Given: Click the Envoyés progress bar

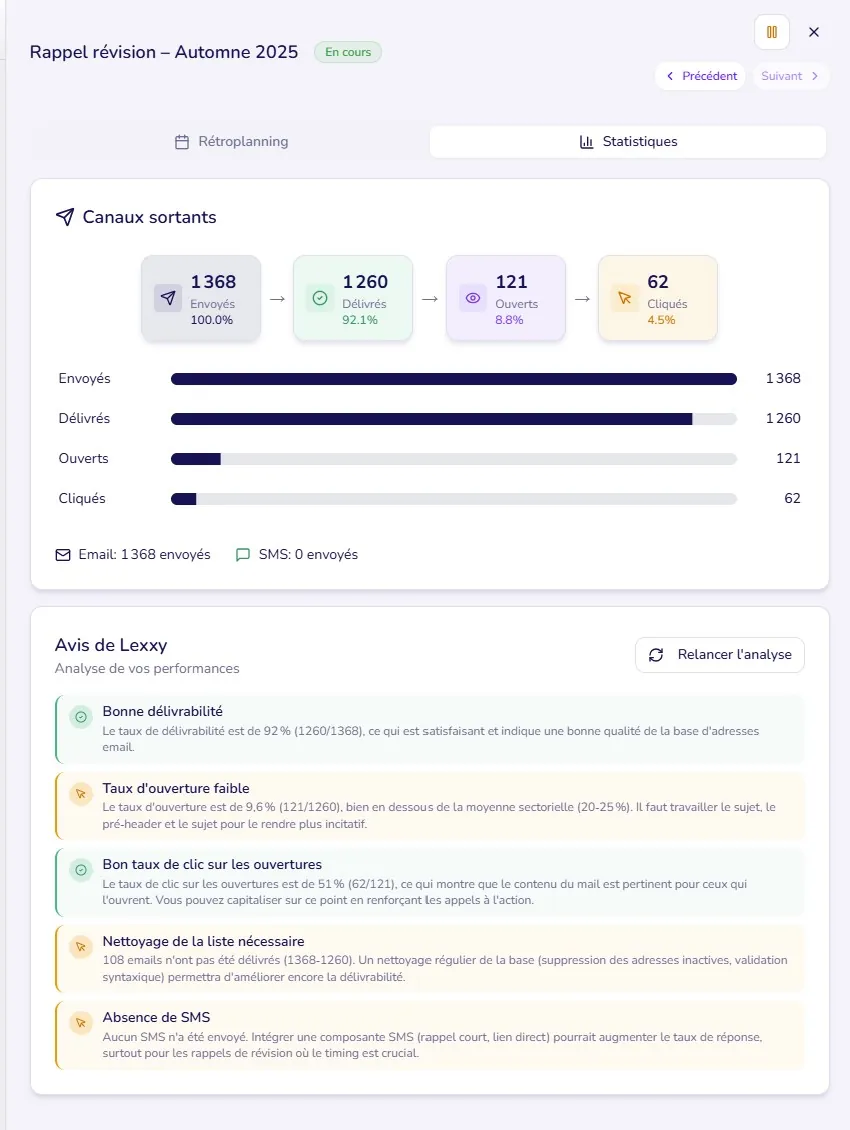Looking at the screenshot, I should pyautogui.click(x=453, y=379).
